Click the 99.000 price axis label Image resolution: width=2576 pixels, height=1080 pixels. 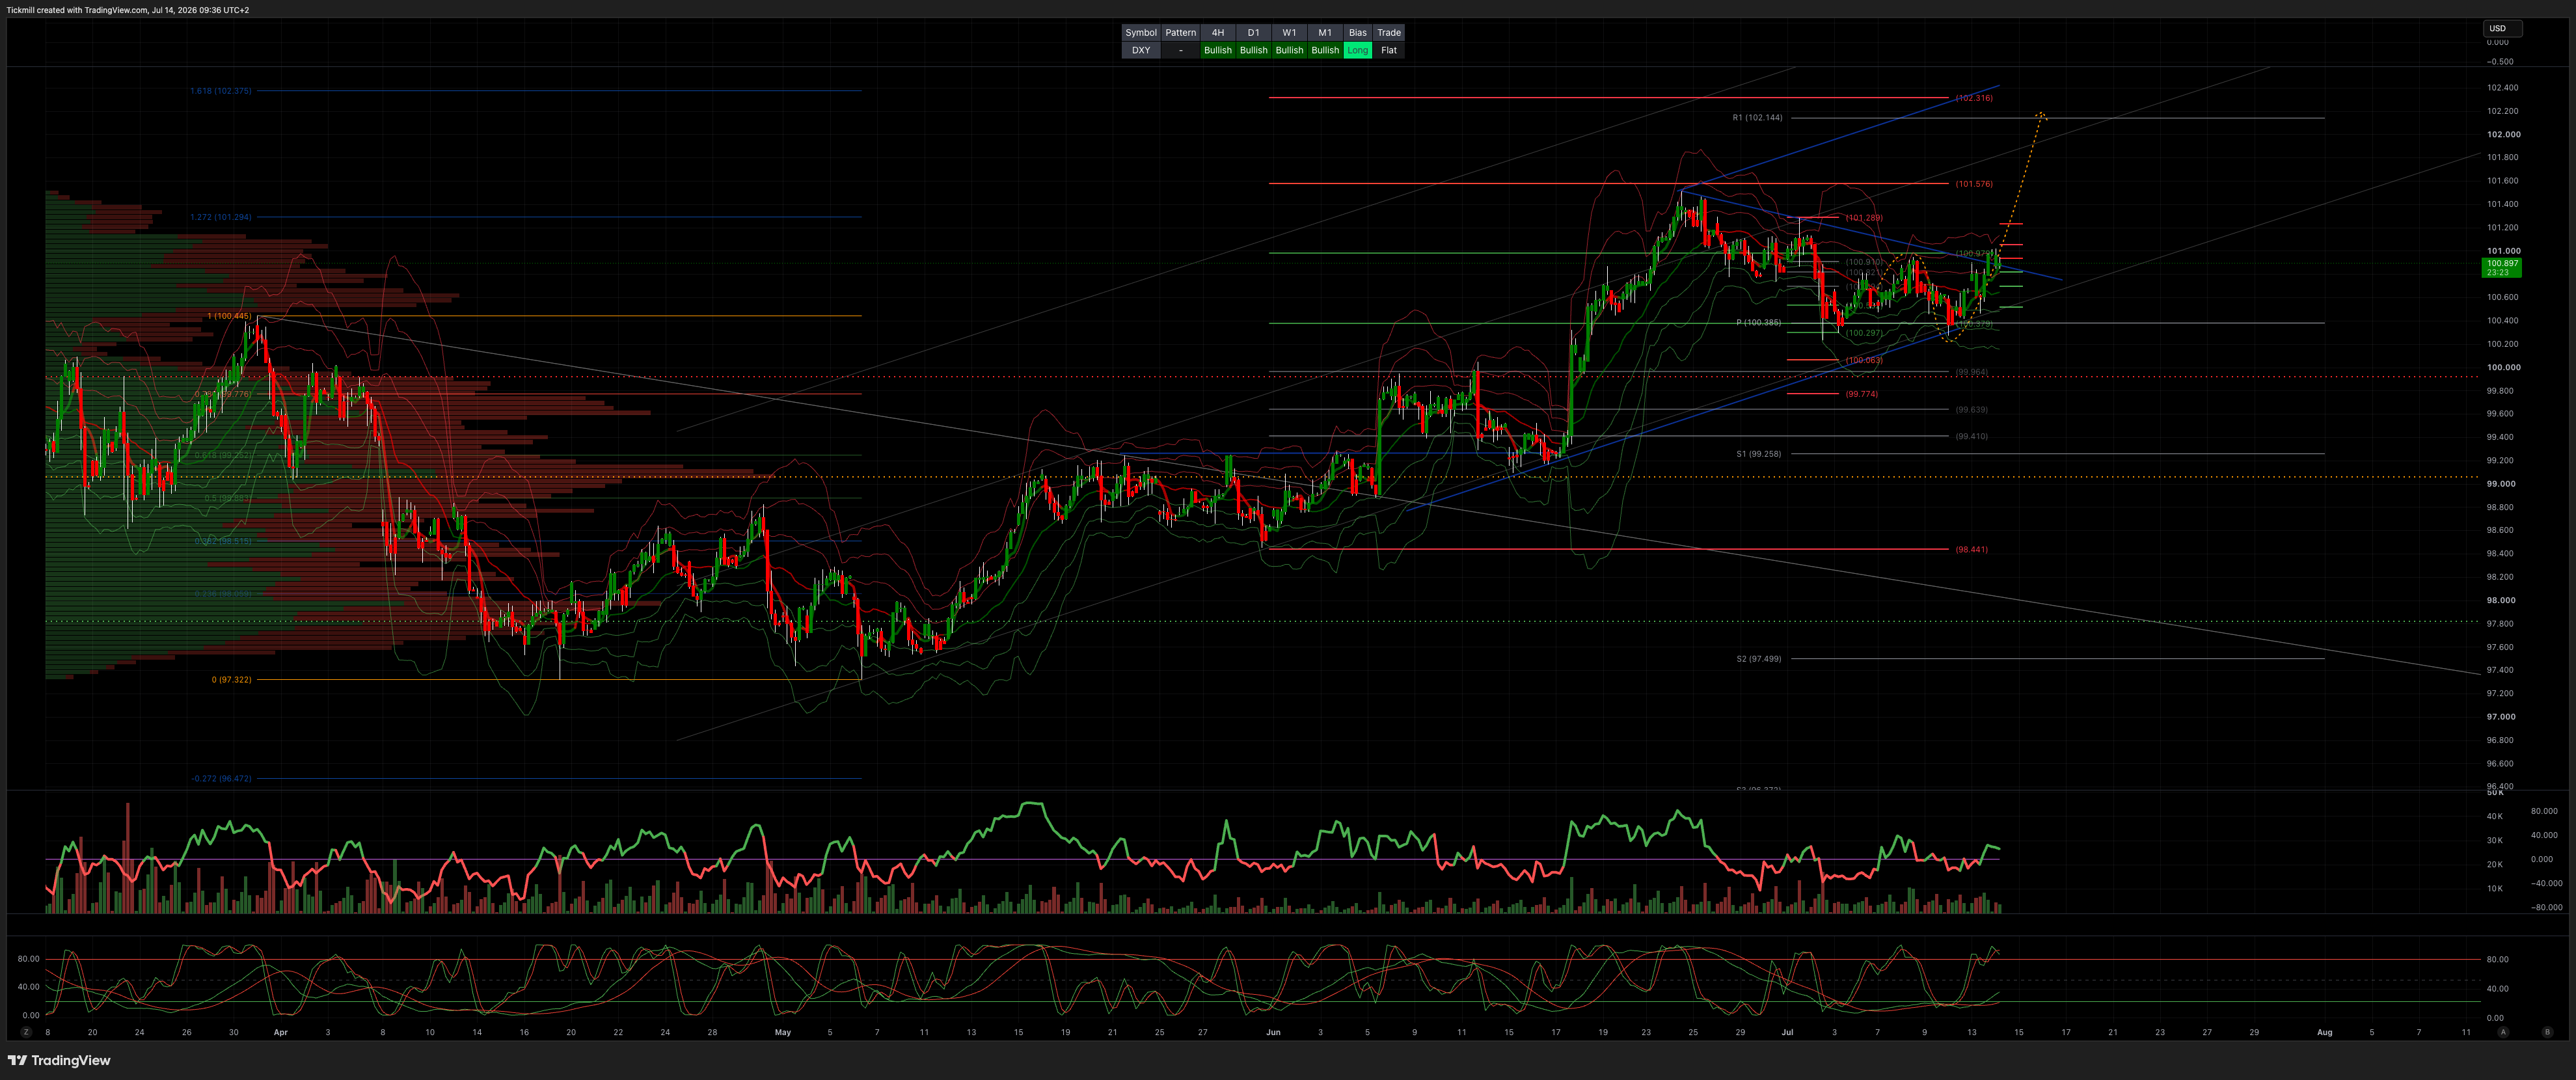pos(2501,484)
